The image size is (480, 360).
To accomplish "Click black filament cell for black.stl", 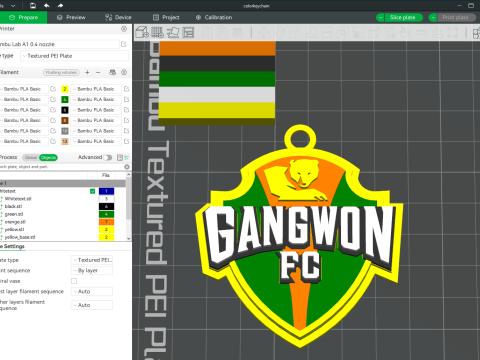I will [x=106, y=206].
